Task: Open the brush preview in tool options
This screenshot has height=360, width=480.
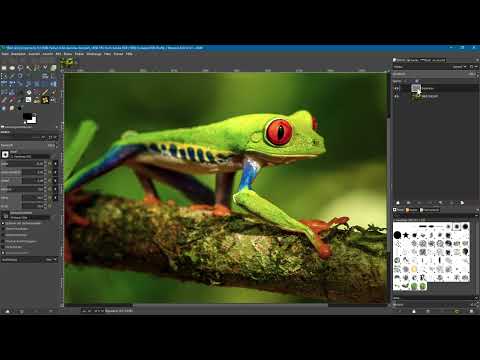Action: pos(5,154)
